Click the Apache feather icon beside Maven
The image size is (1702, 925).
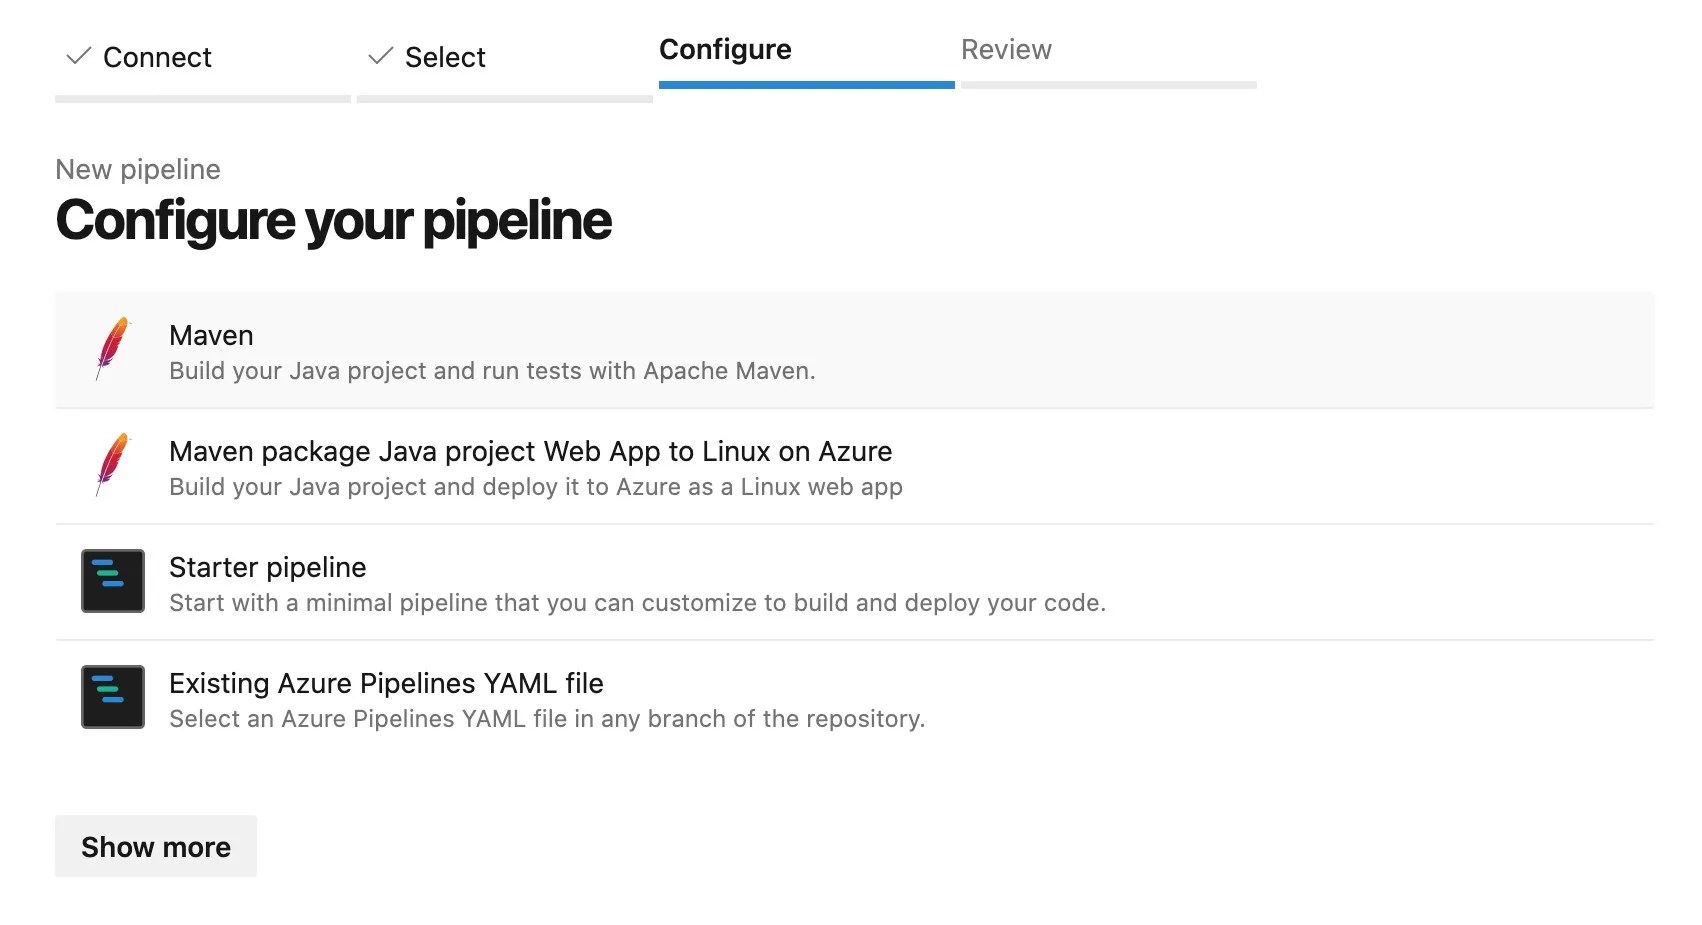(113, 349)
